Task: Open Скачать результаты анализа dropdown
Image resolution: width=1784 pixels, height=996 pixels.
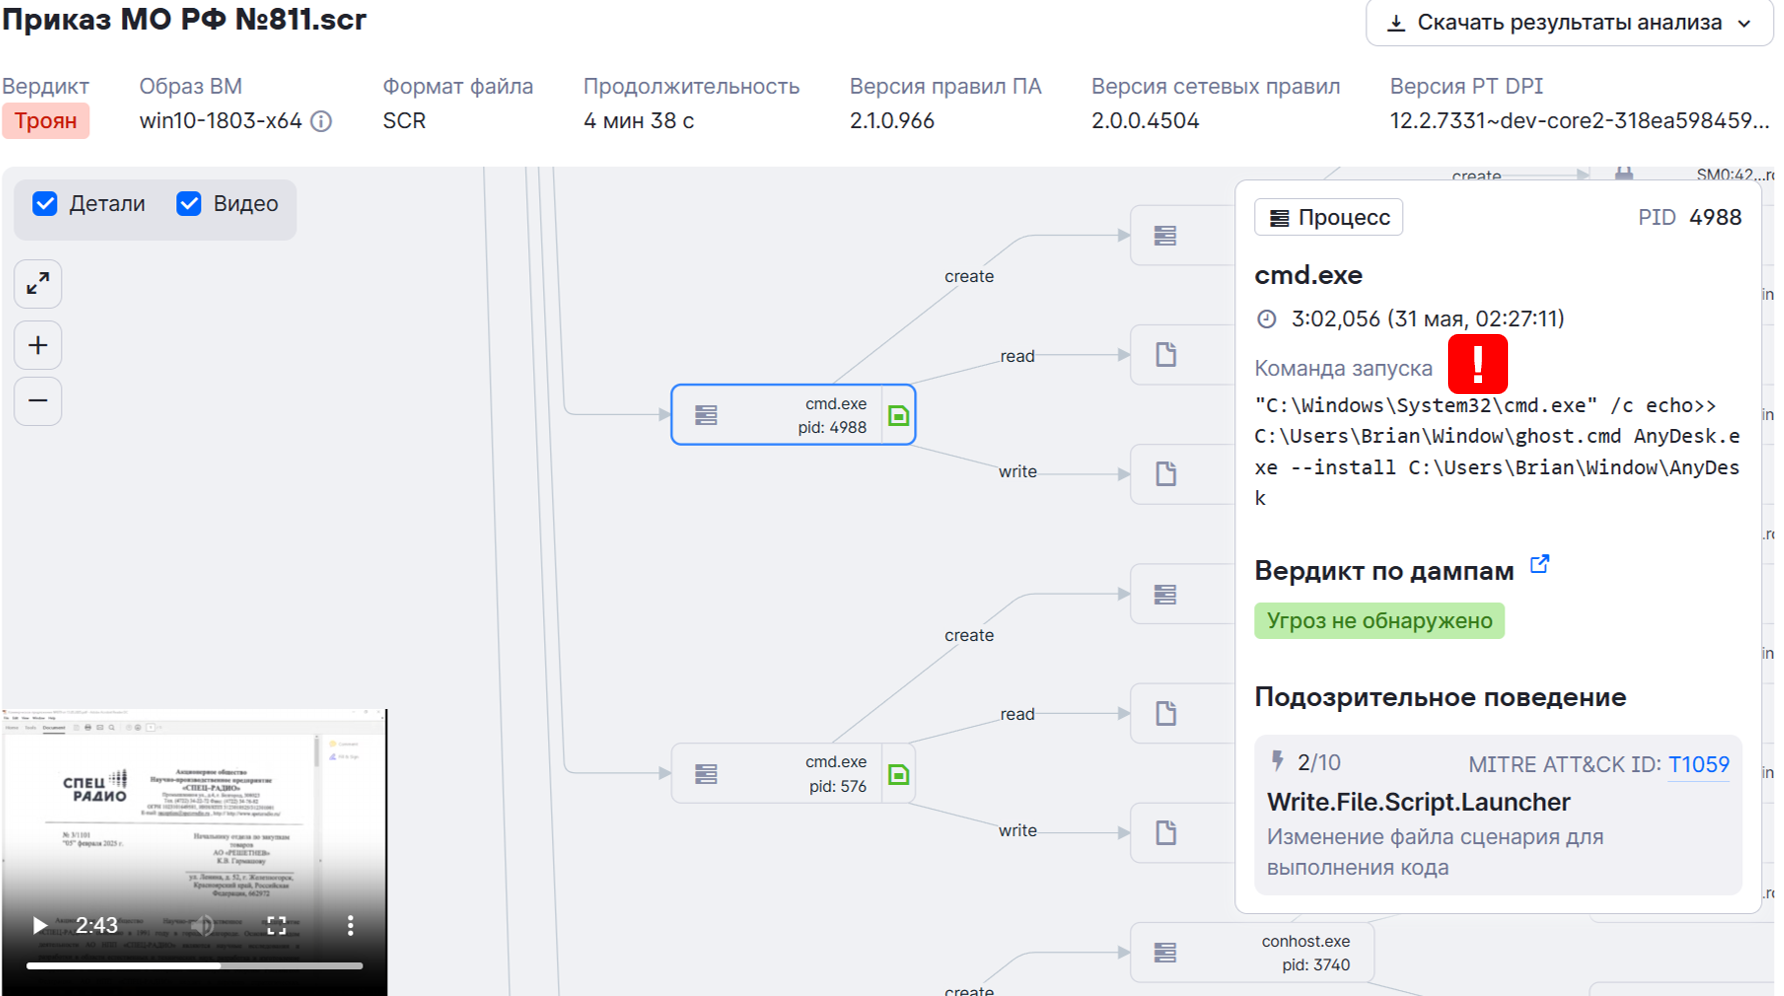Action: [x=1569, y=23]
